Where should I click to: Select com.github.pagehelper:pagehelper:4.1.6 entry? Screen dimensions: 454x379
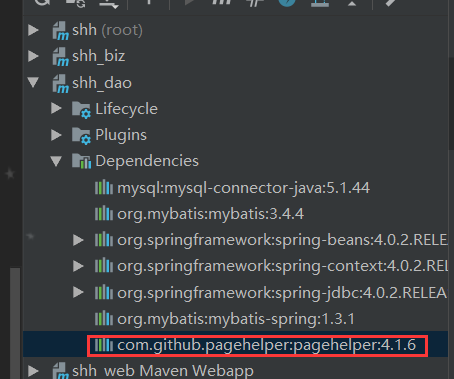coord(267,345)
